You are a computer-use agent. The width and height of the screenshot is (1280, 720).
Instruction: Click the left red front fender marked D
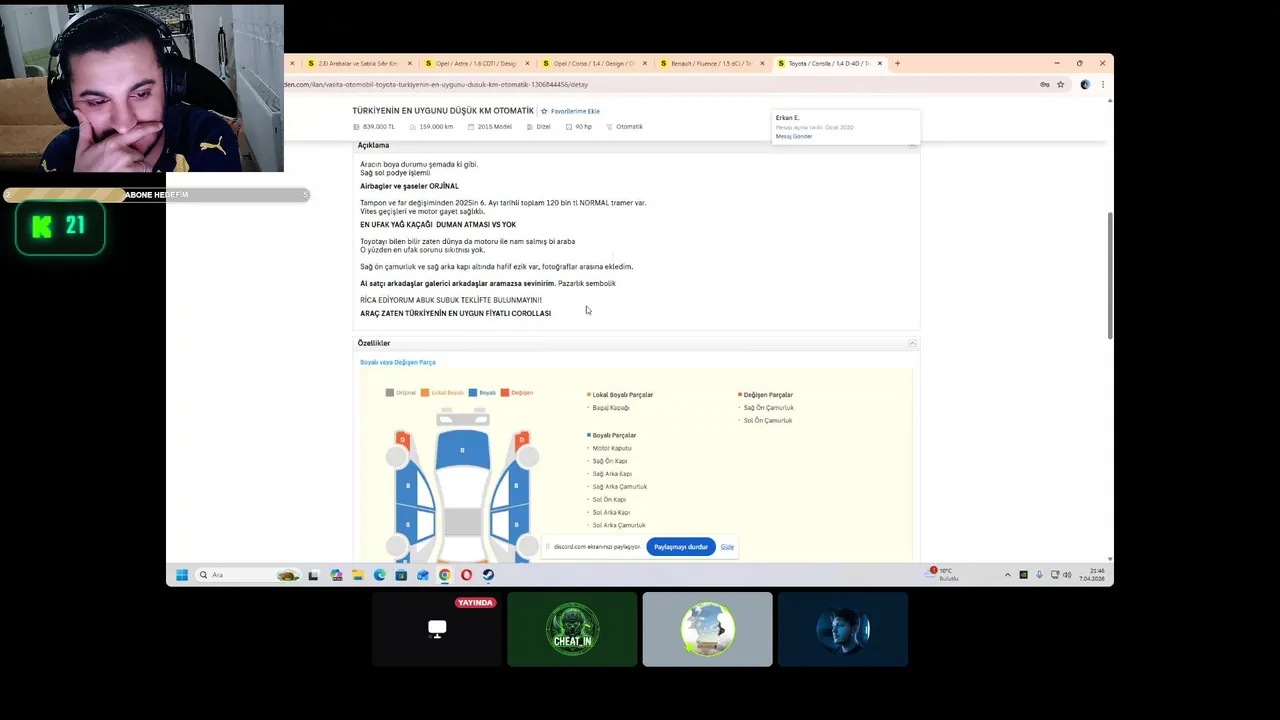402,439
